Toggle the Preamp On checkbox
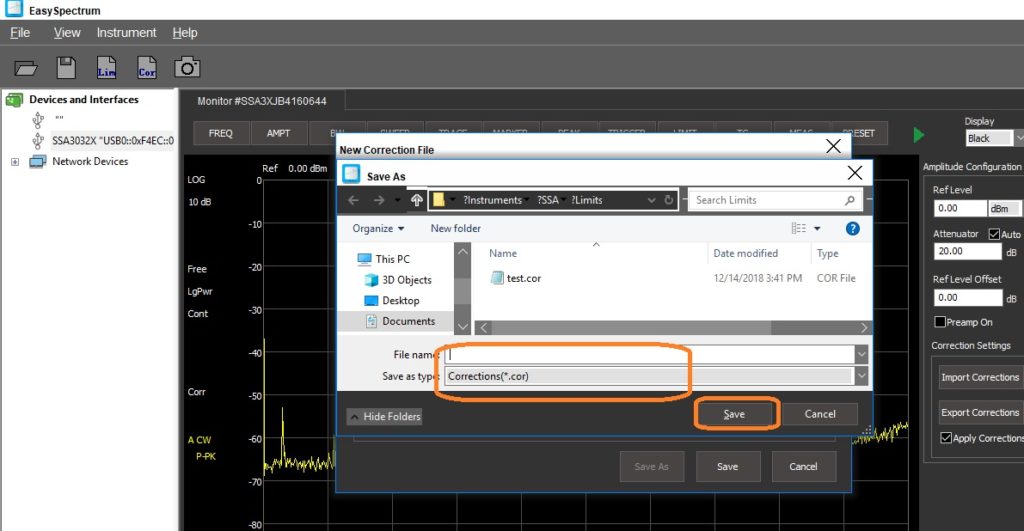Screen dimensions: 1024x531 [940, 322]
